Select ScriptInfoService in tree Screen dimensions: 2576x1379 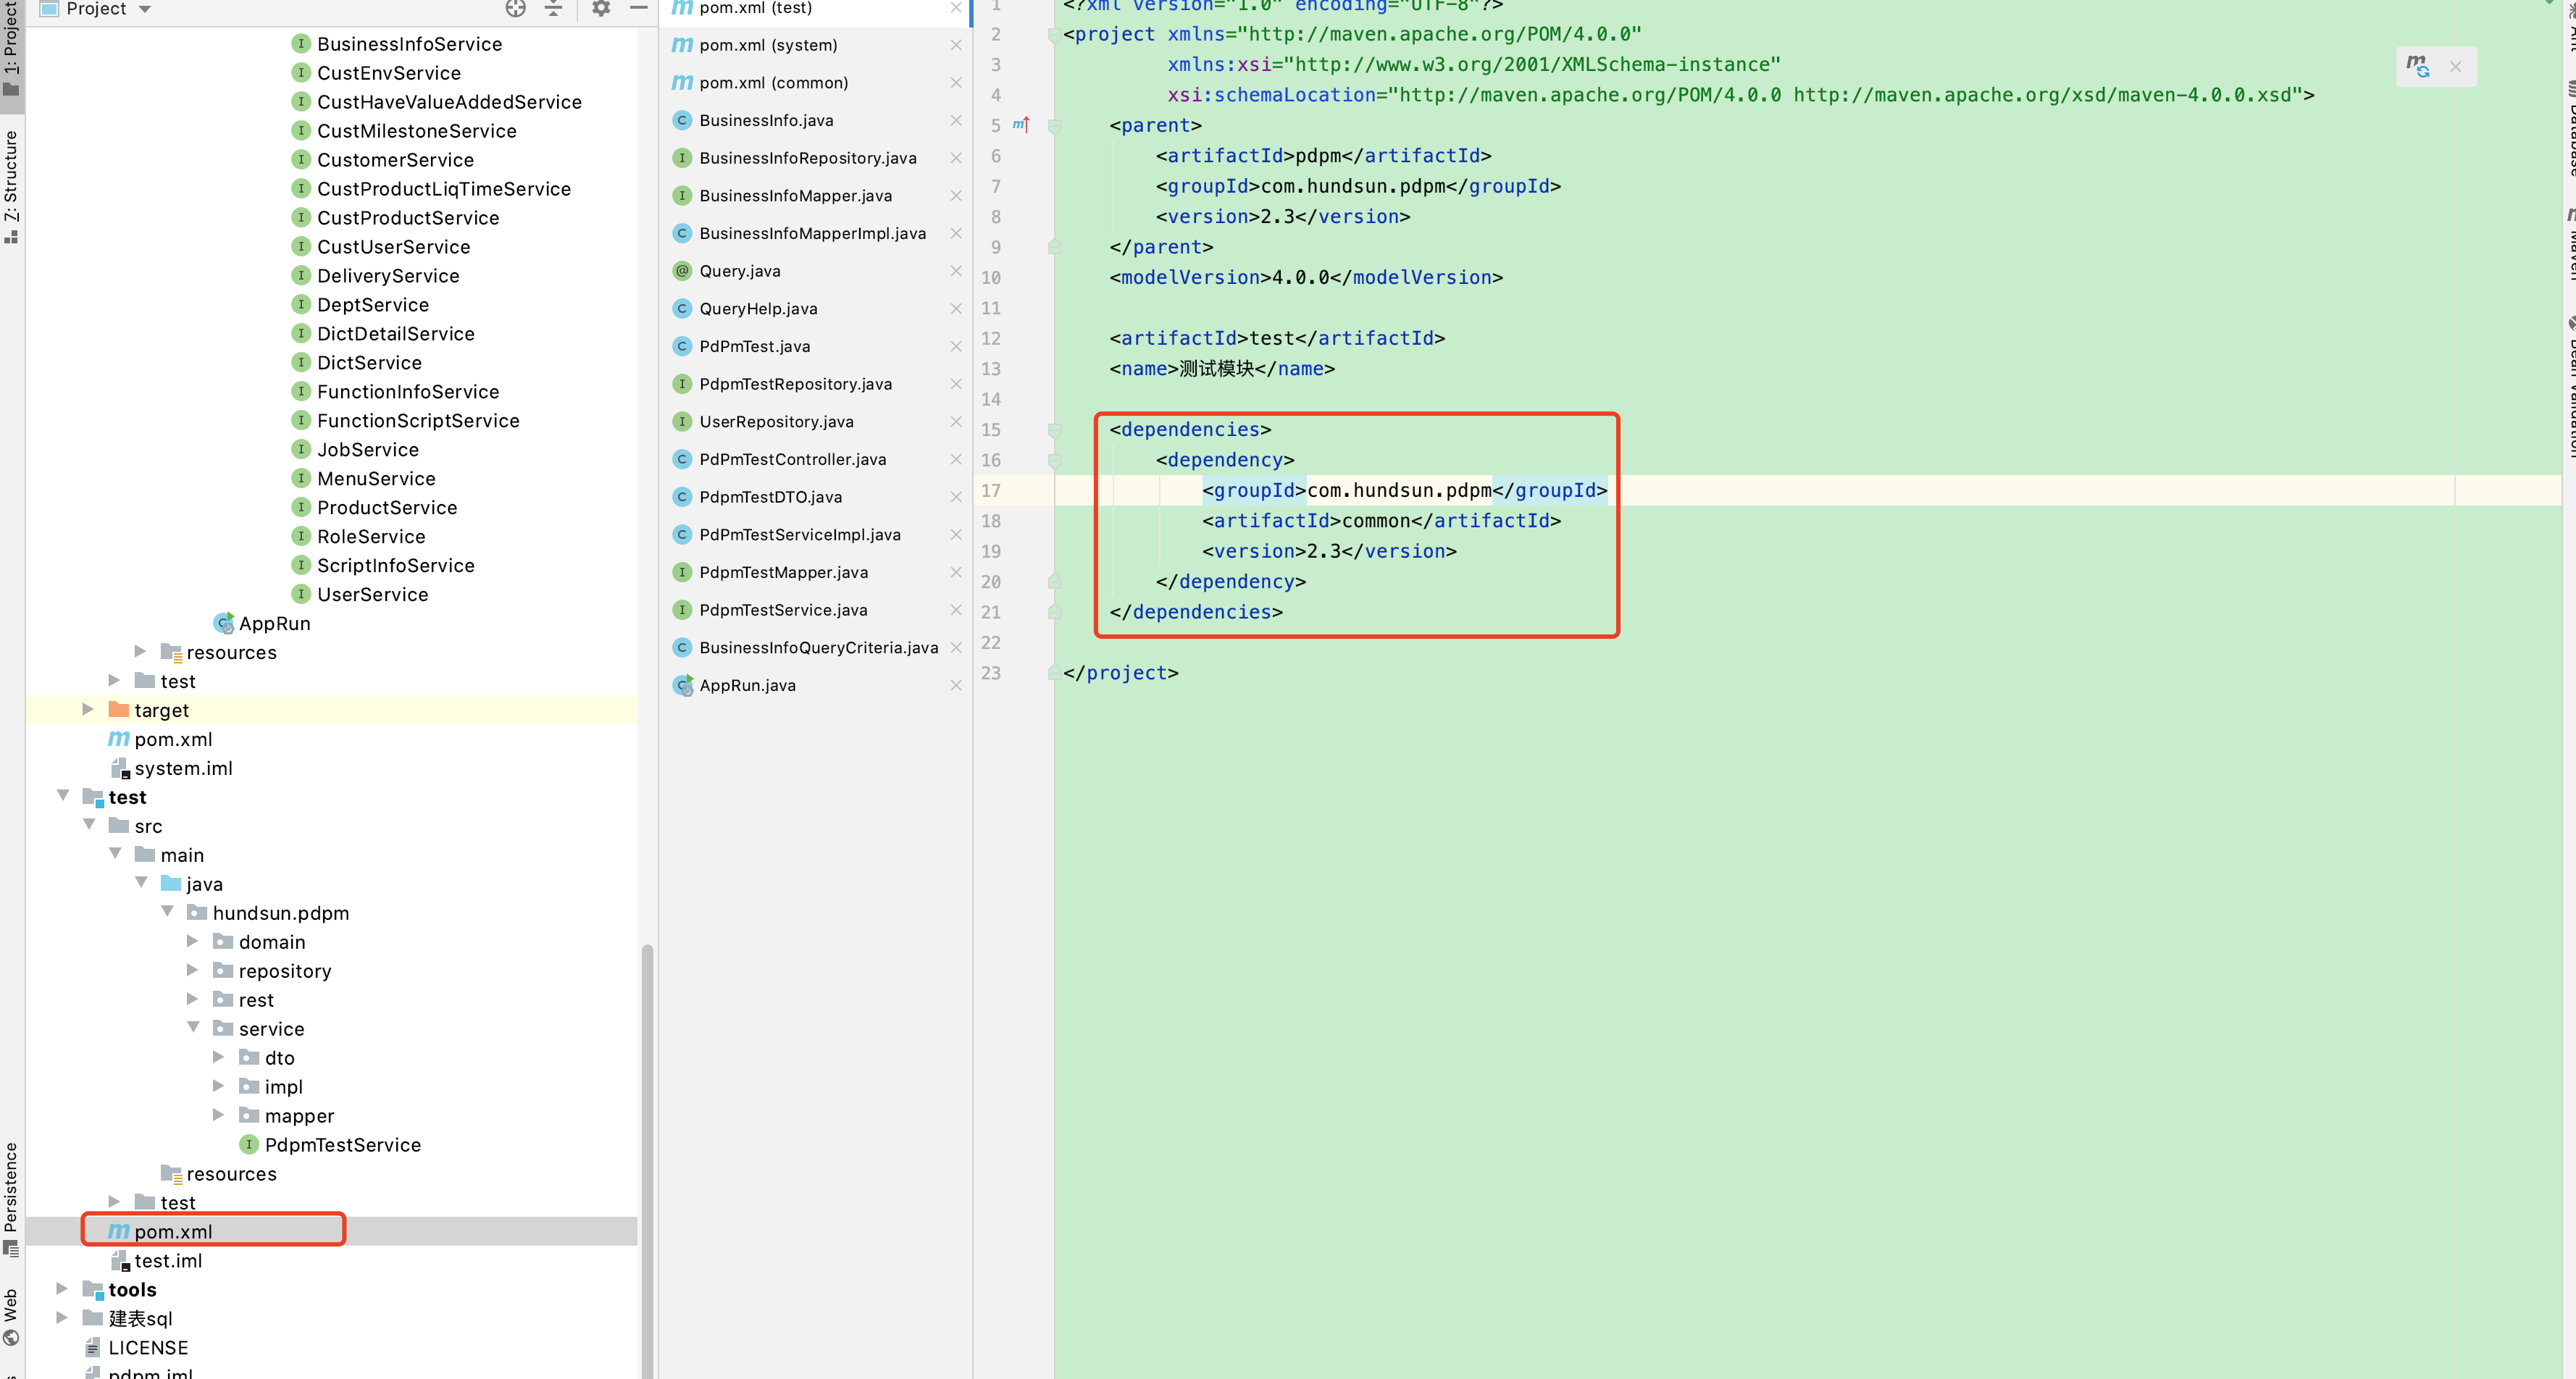[395, 566]
